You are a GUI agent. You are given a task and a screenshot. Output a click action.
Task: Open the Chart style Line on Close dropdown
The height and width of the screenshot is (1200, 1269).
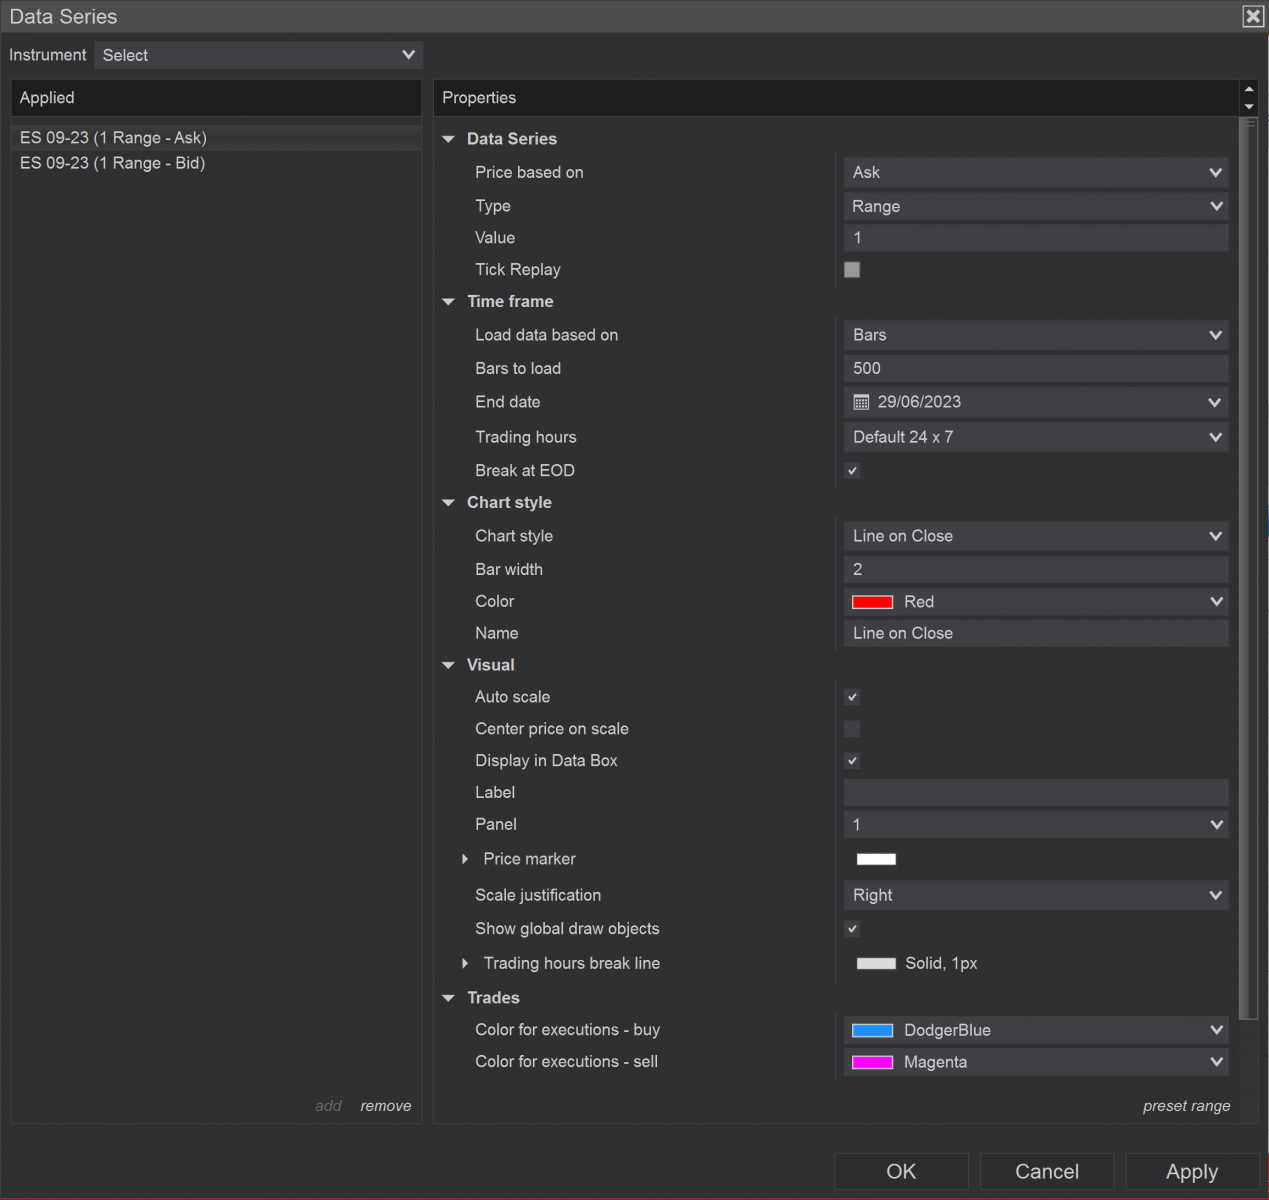click(1035, 536)
